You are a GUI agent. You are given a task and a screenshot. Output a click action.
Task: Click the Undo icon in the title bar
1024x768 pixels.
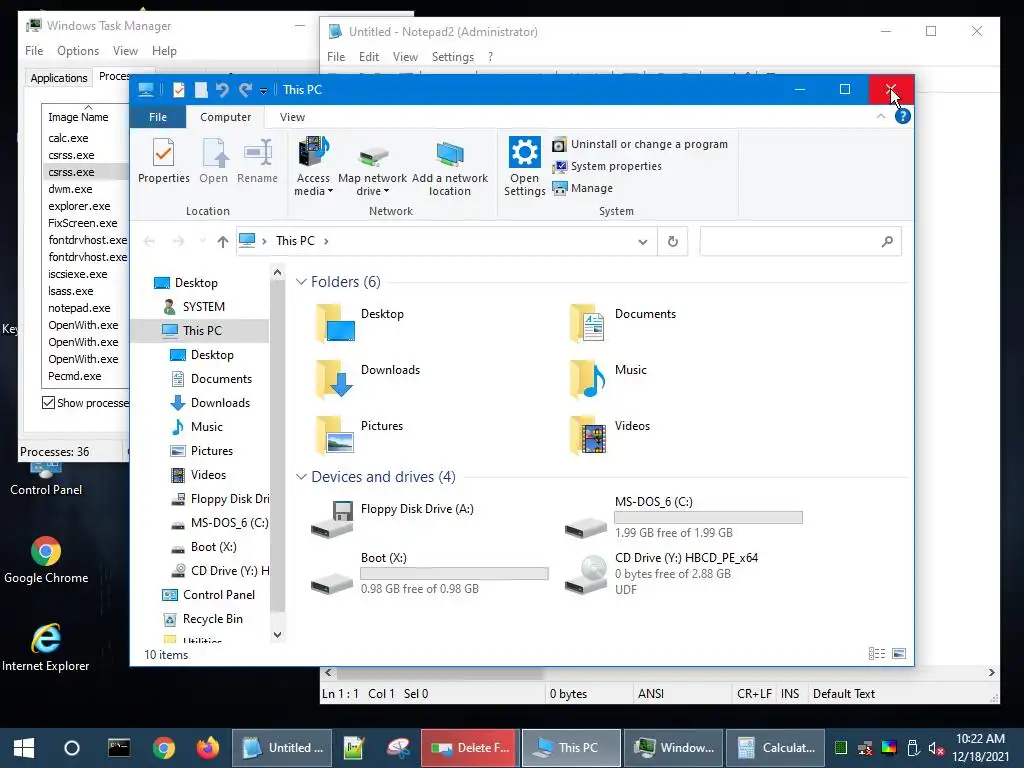click(x=222, y=89)
